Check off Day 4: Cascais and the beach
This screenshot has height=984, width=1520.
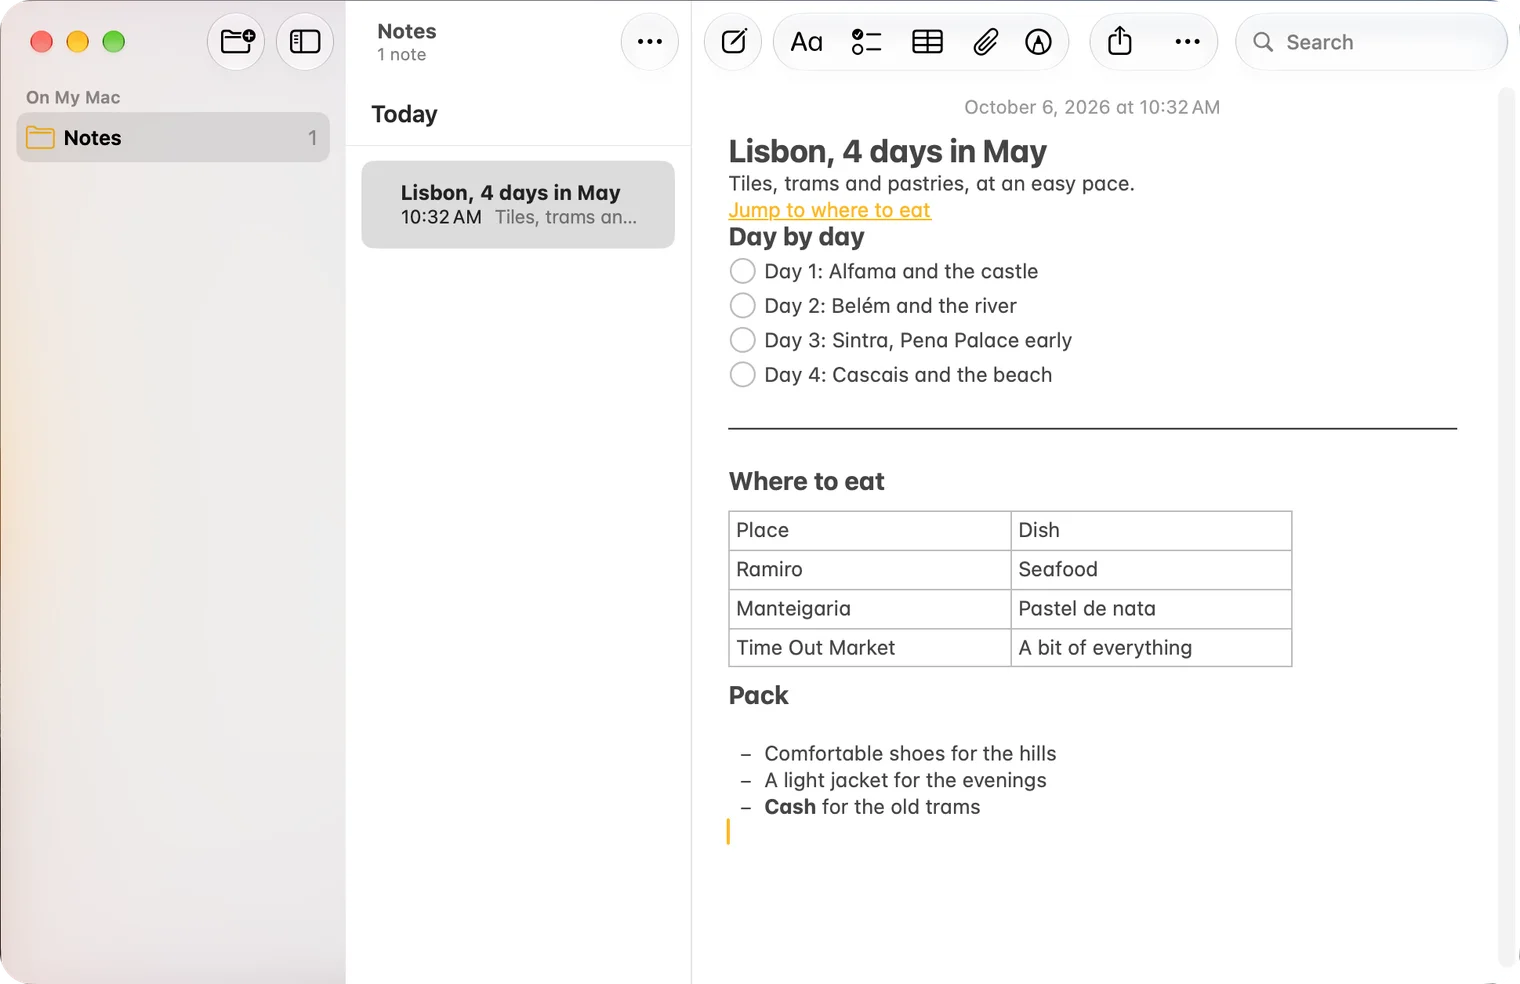[x=742, y=375]
